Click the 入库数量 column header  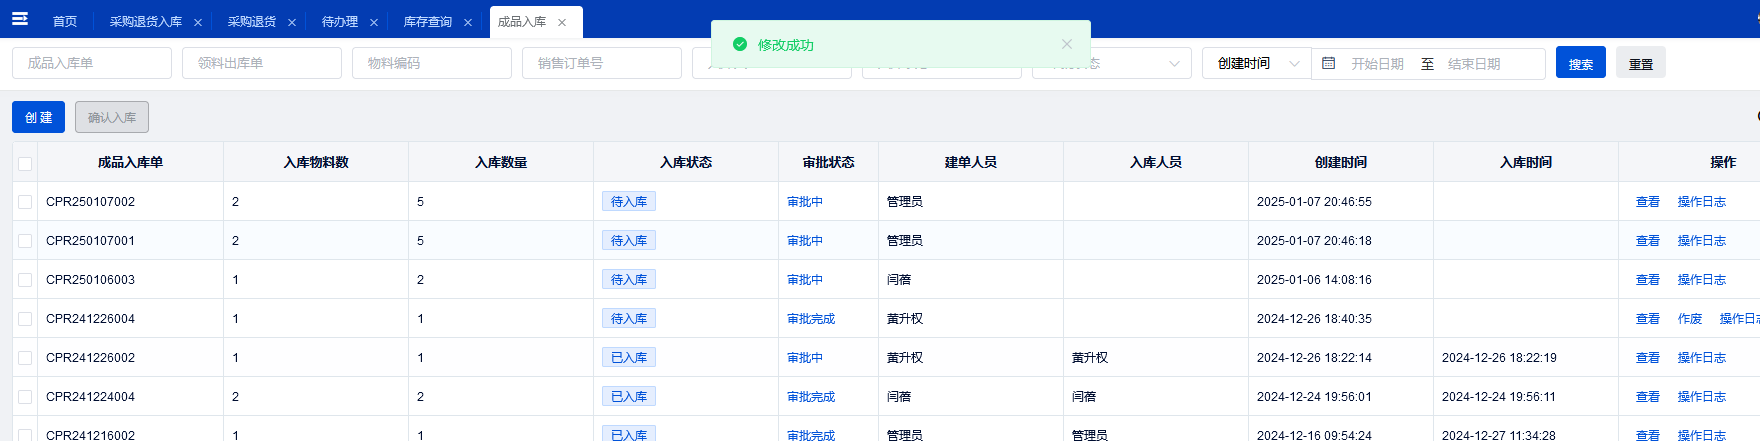[x=501, y=162]
